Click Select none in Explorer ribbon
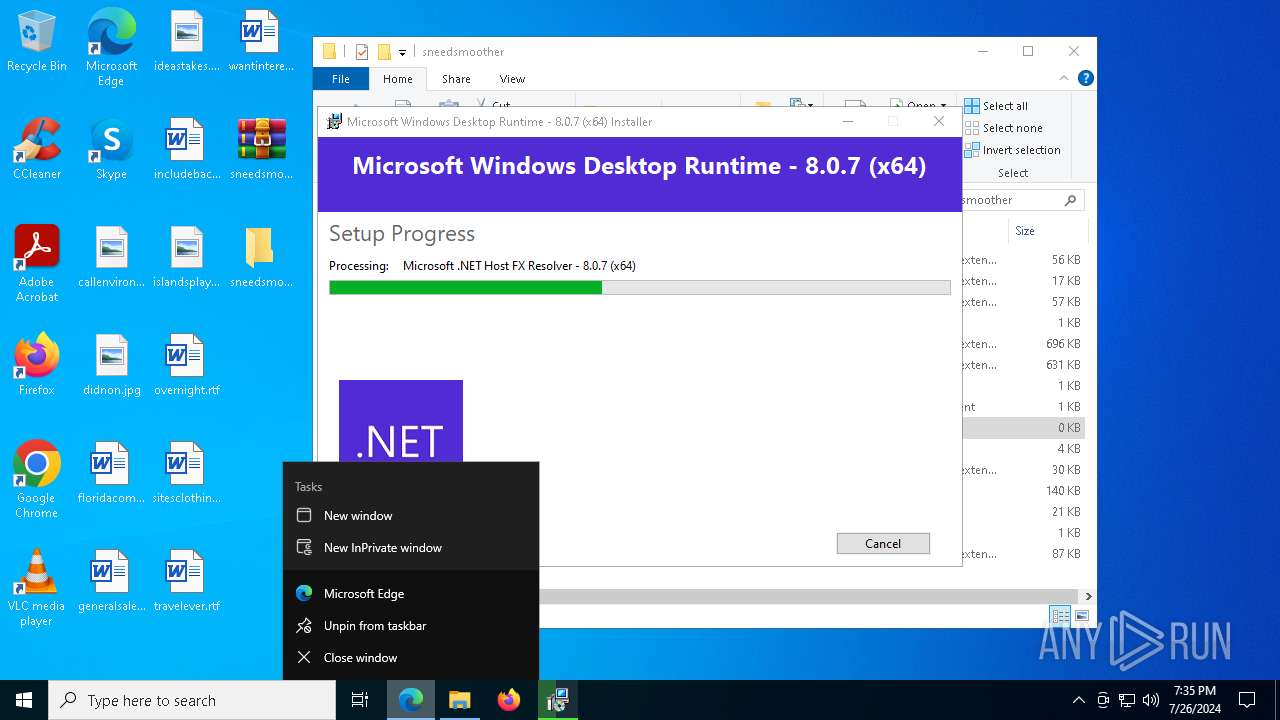The height and width of the screenshot is (720, 1280). [x=1003, y=128]
